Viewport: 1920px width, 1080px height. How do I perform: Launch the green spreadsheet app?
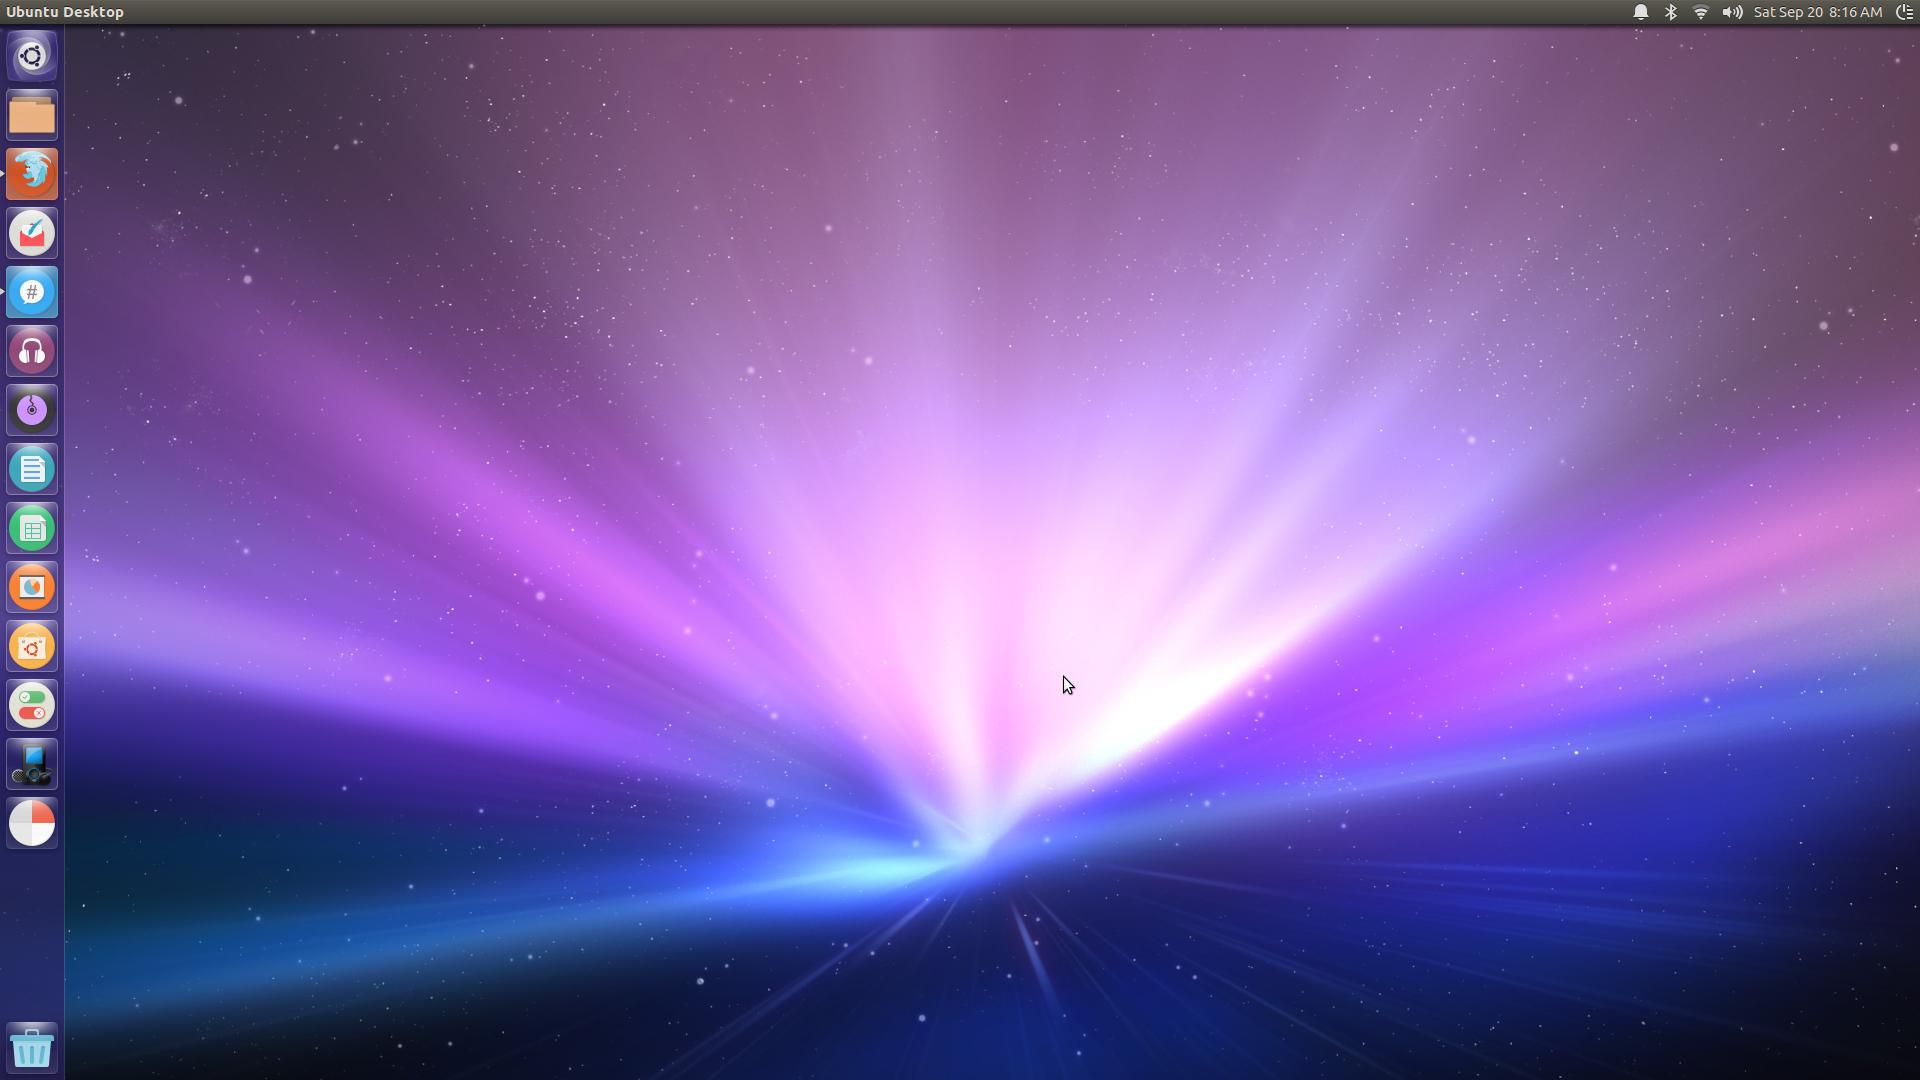point(32,528)
